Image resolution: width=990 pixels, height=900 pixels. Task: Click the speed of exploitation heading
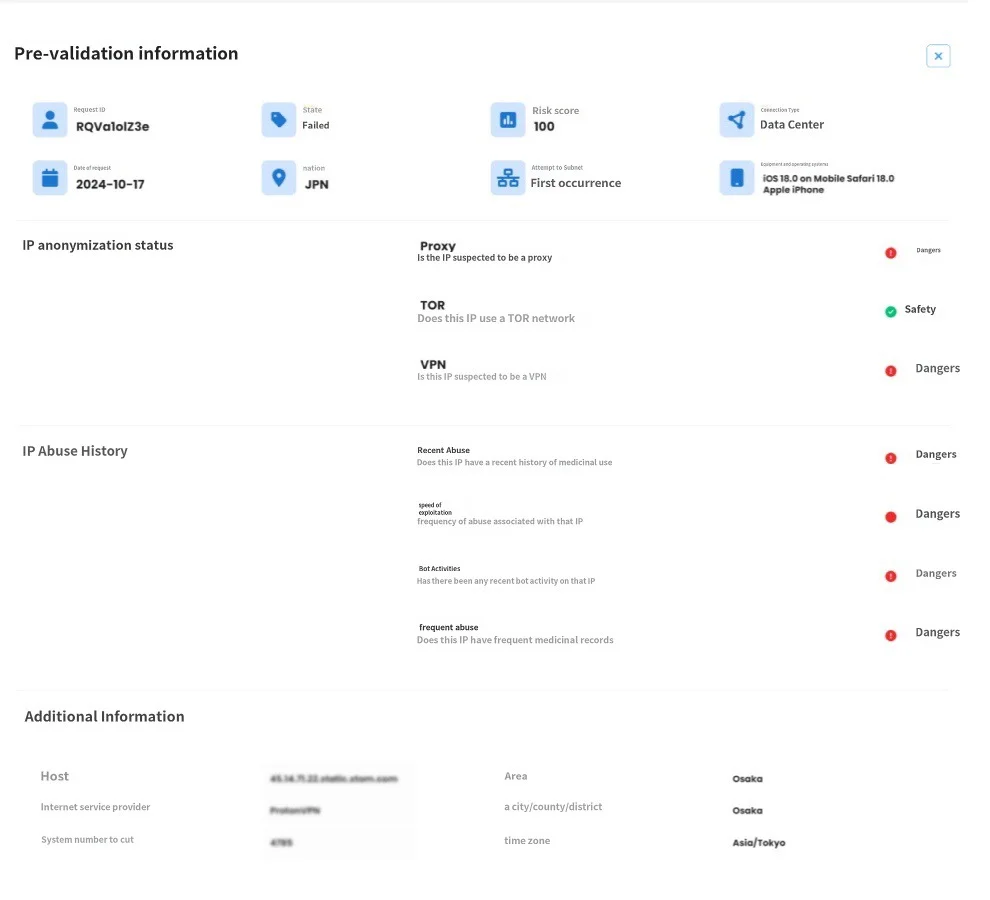coord(435,509)
